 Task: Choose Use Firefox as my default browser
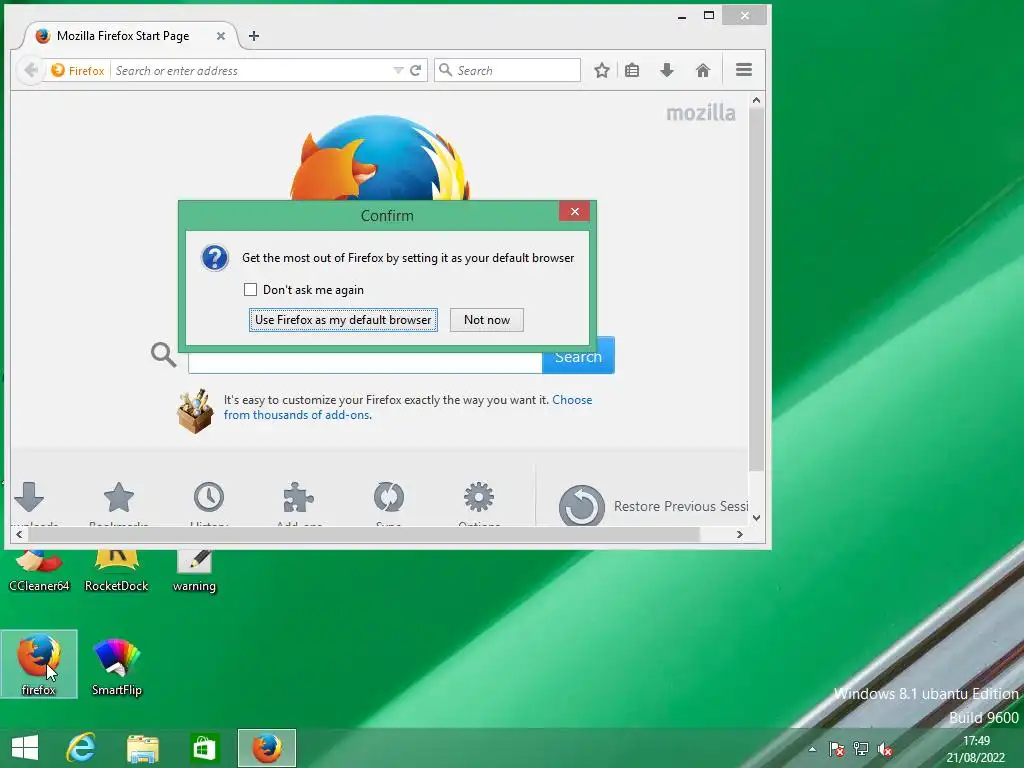(343, 320)
